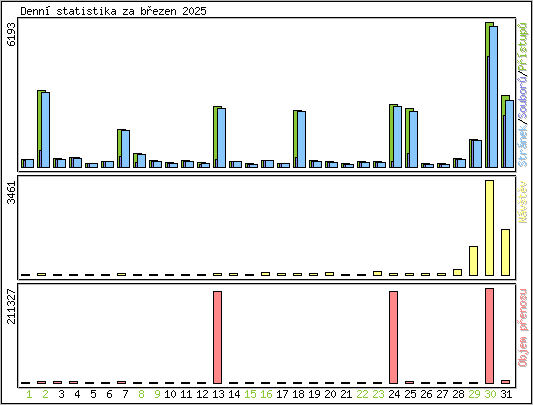533x405 pixels.
Task: Click day label 21 on the axis
Action: pyautogui.click(x=346, y=394)
